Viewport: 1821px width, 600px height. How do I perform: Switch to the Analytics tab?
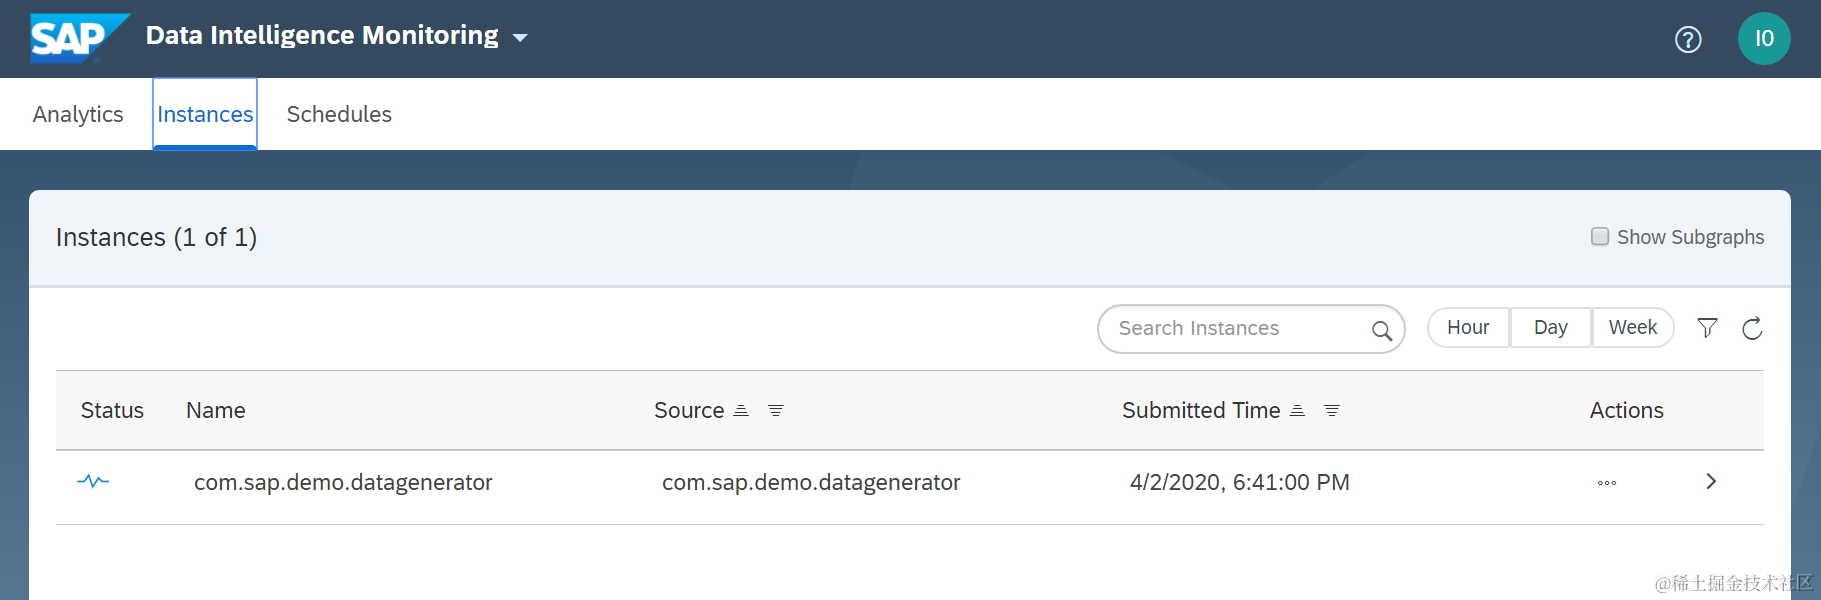(x=78, y=114)
